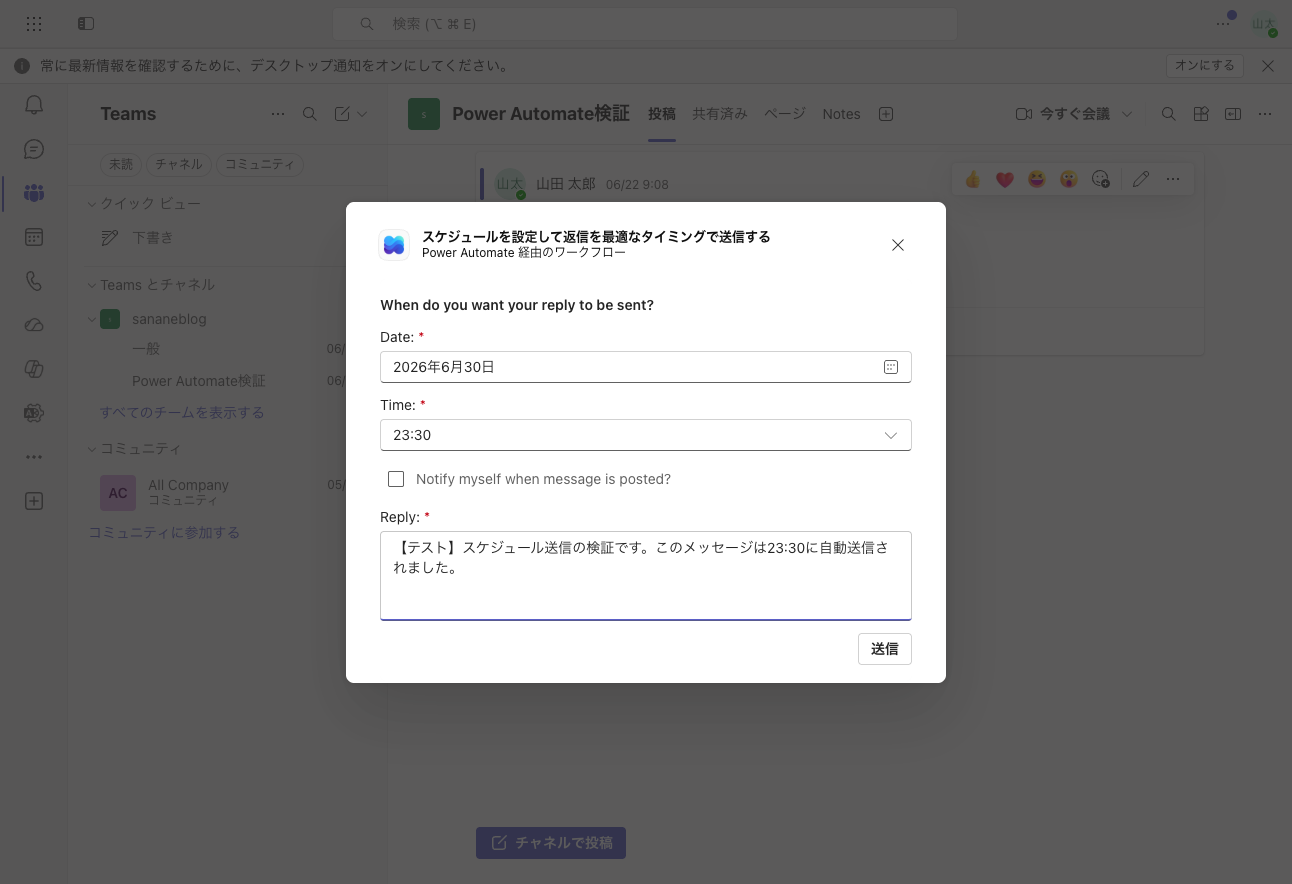
Task: Switch to the Notes tab
Action: pos(842,114)
